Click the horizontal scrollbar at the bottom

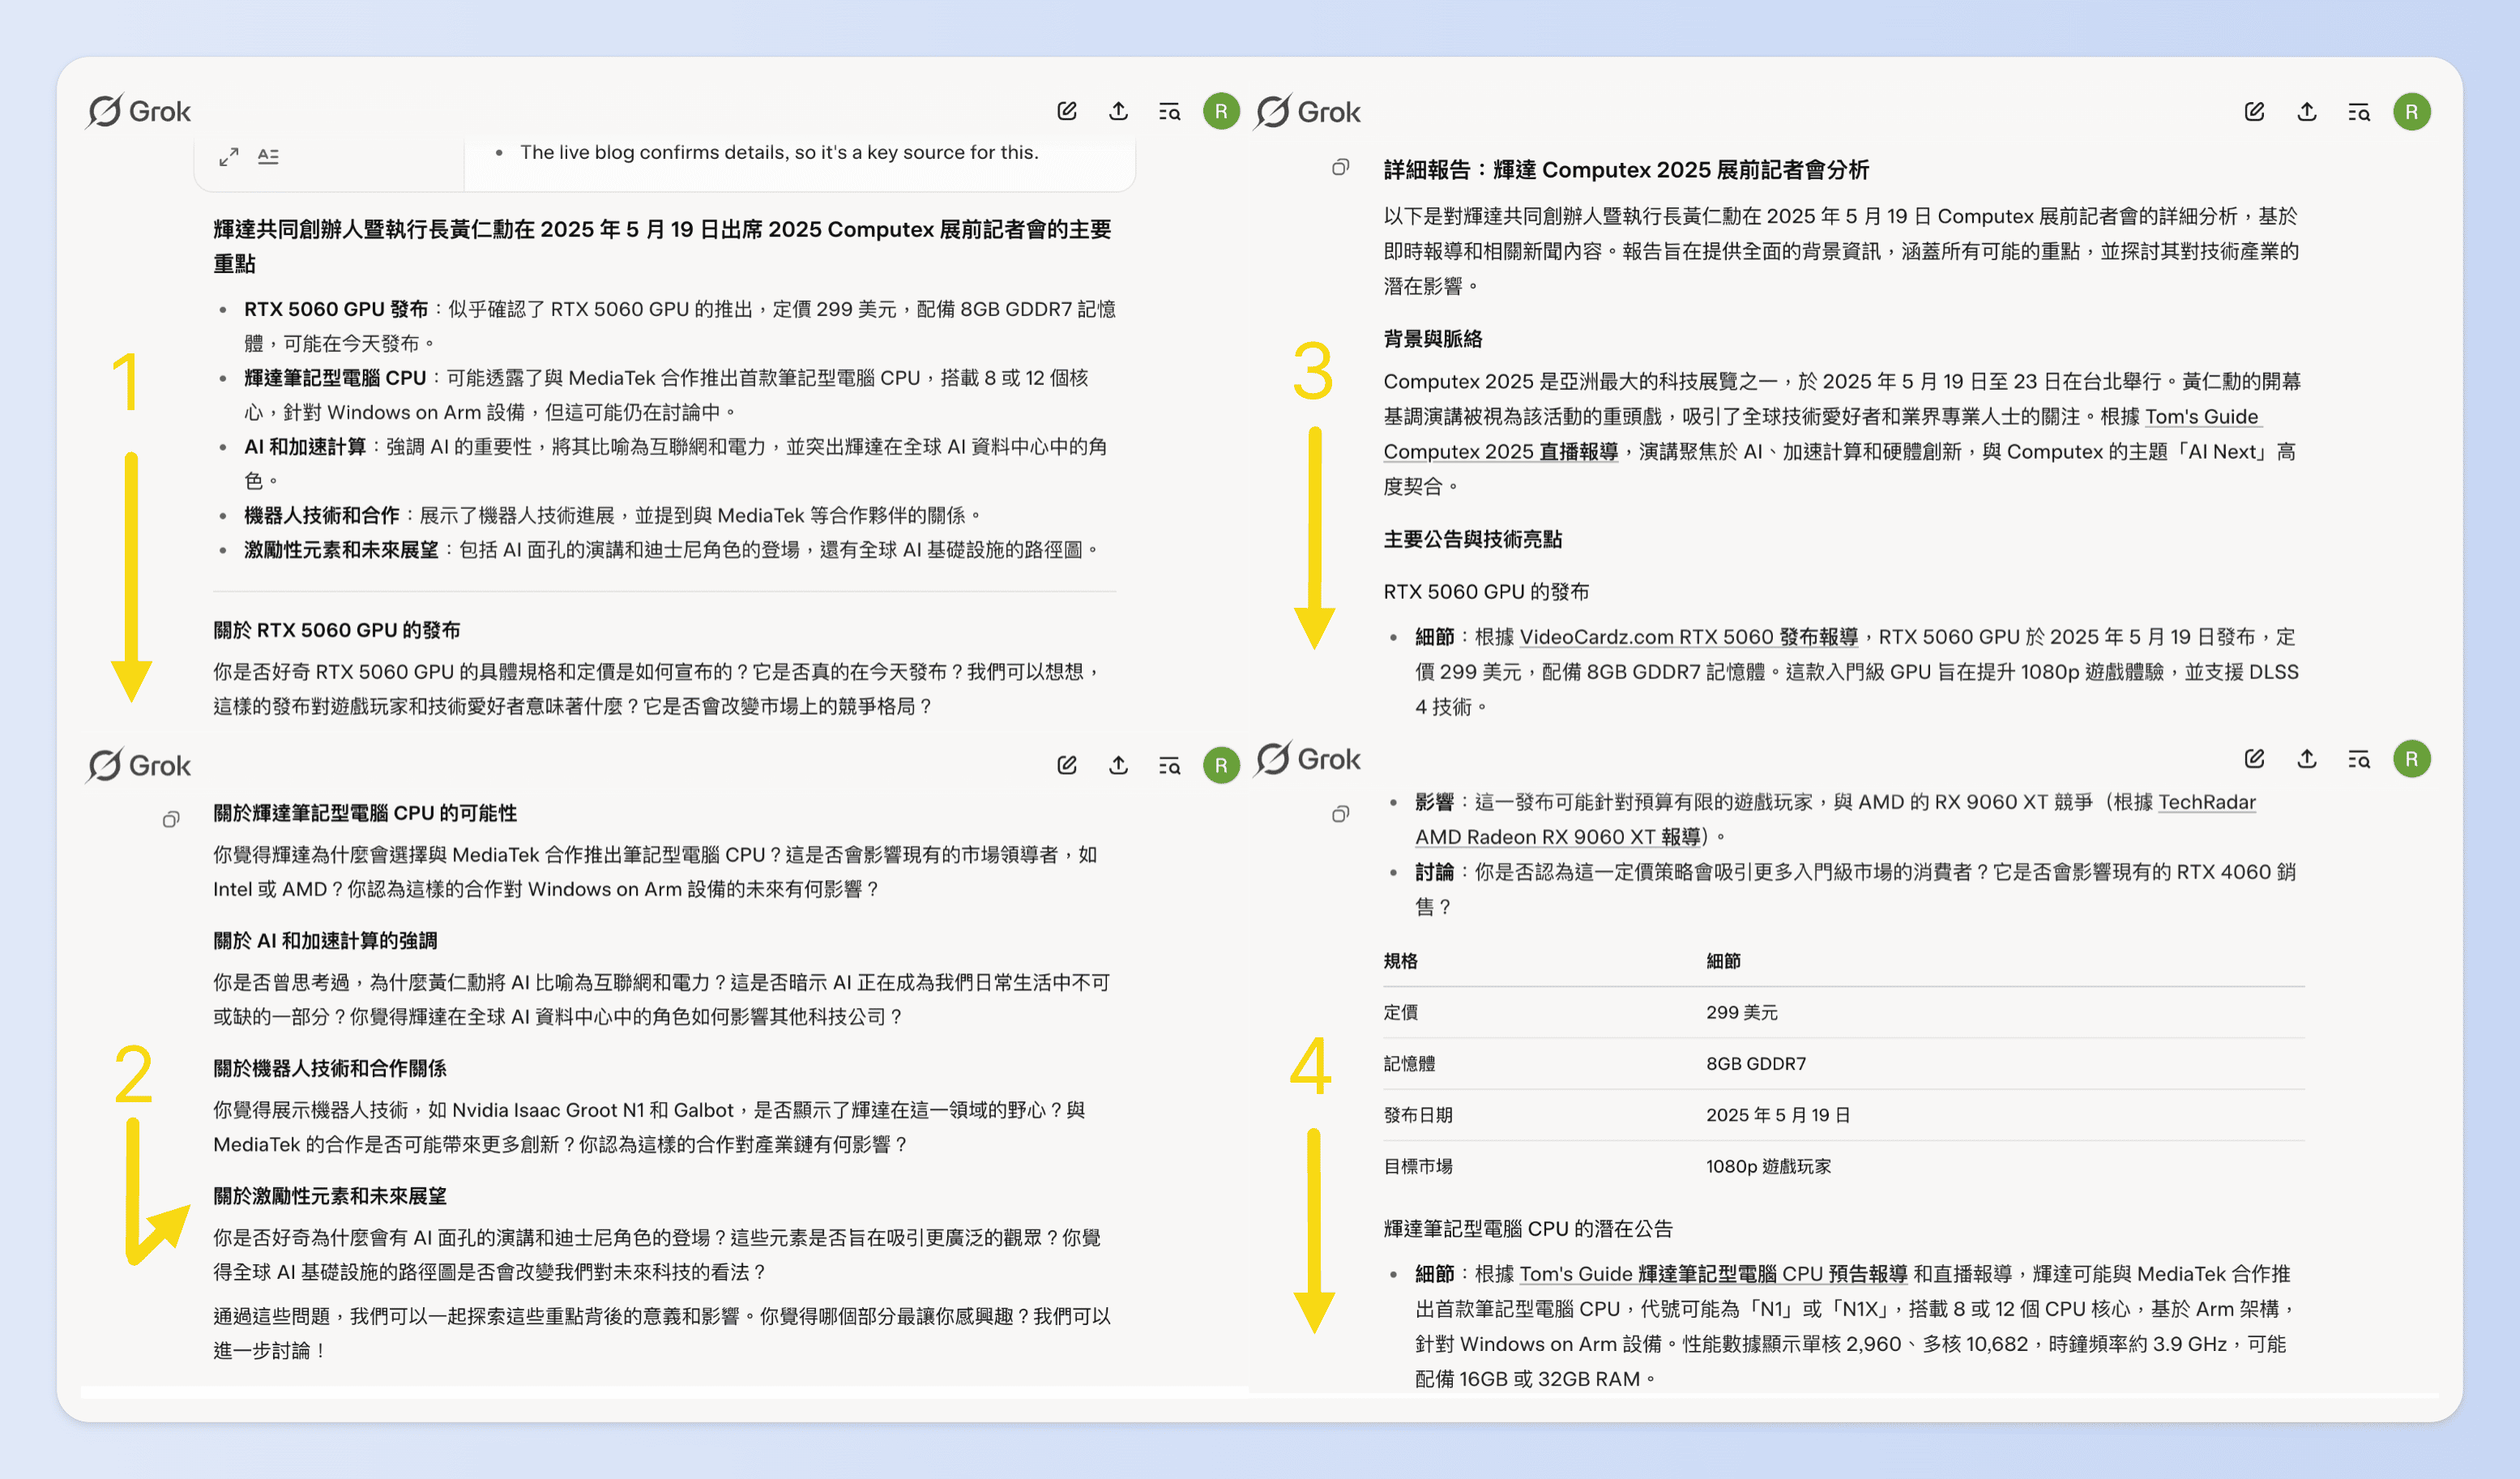[660, 1390]
